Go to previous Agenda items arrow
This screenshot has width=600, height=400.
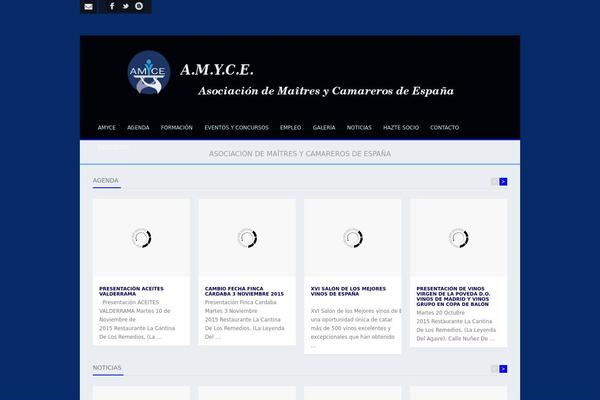click(x=494, y=182)
